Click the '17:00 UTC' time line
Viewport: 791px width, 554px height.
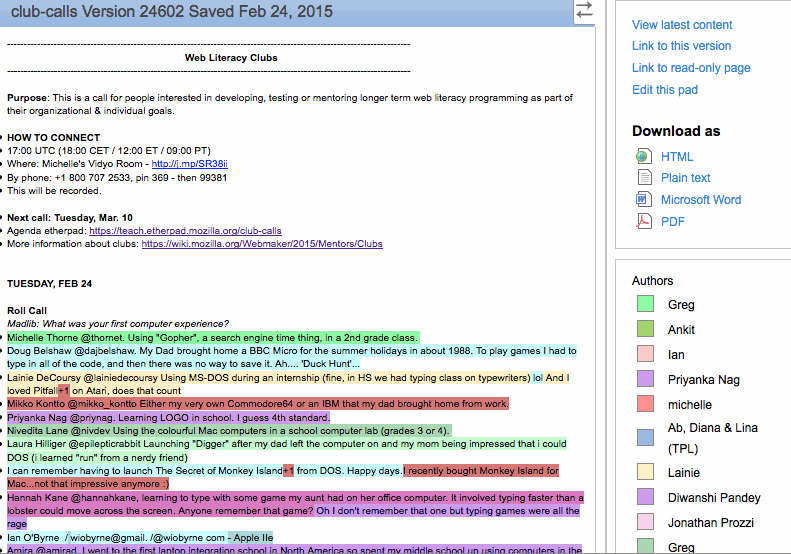[x=109, y=151]
